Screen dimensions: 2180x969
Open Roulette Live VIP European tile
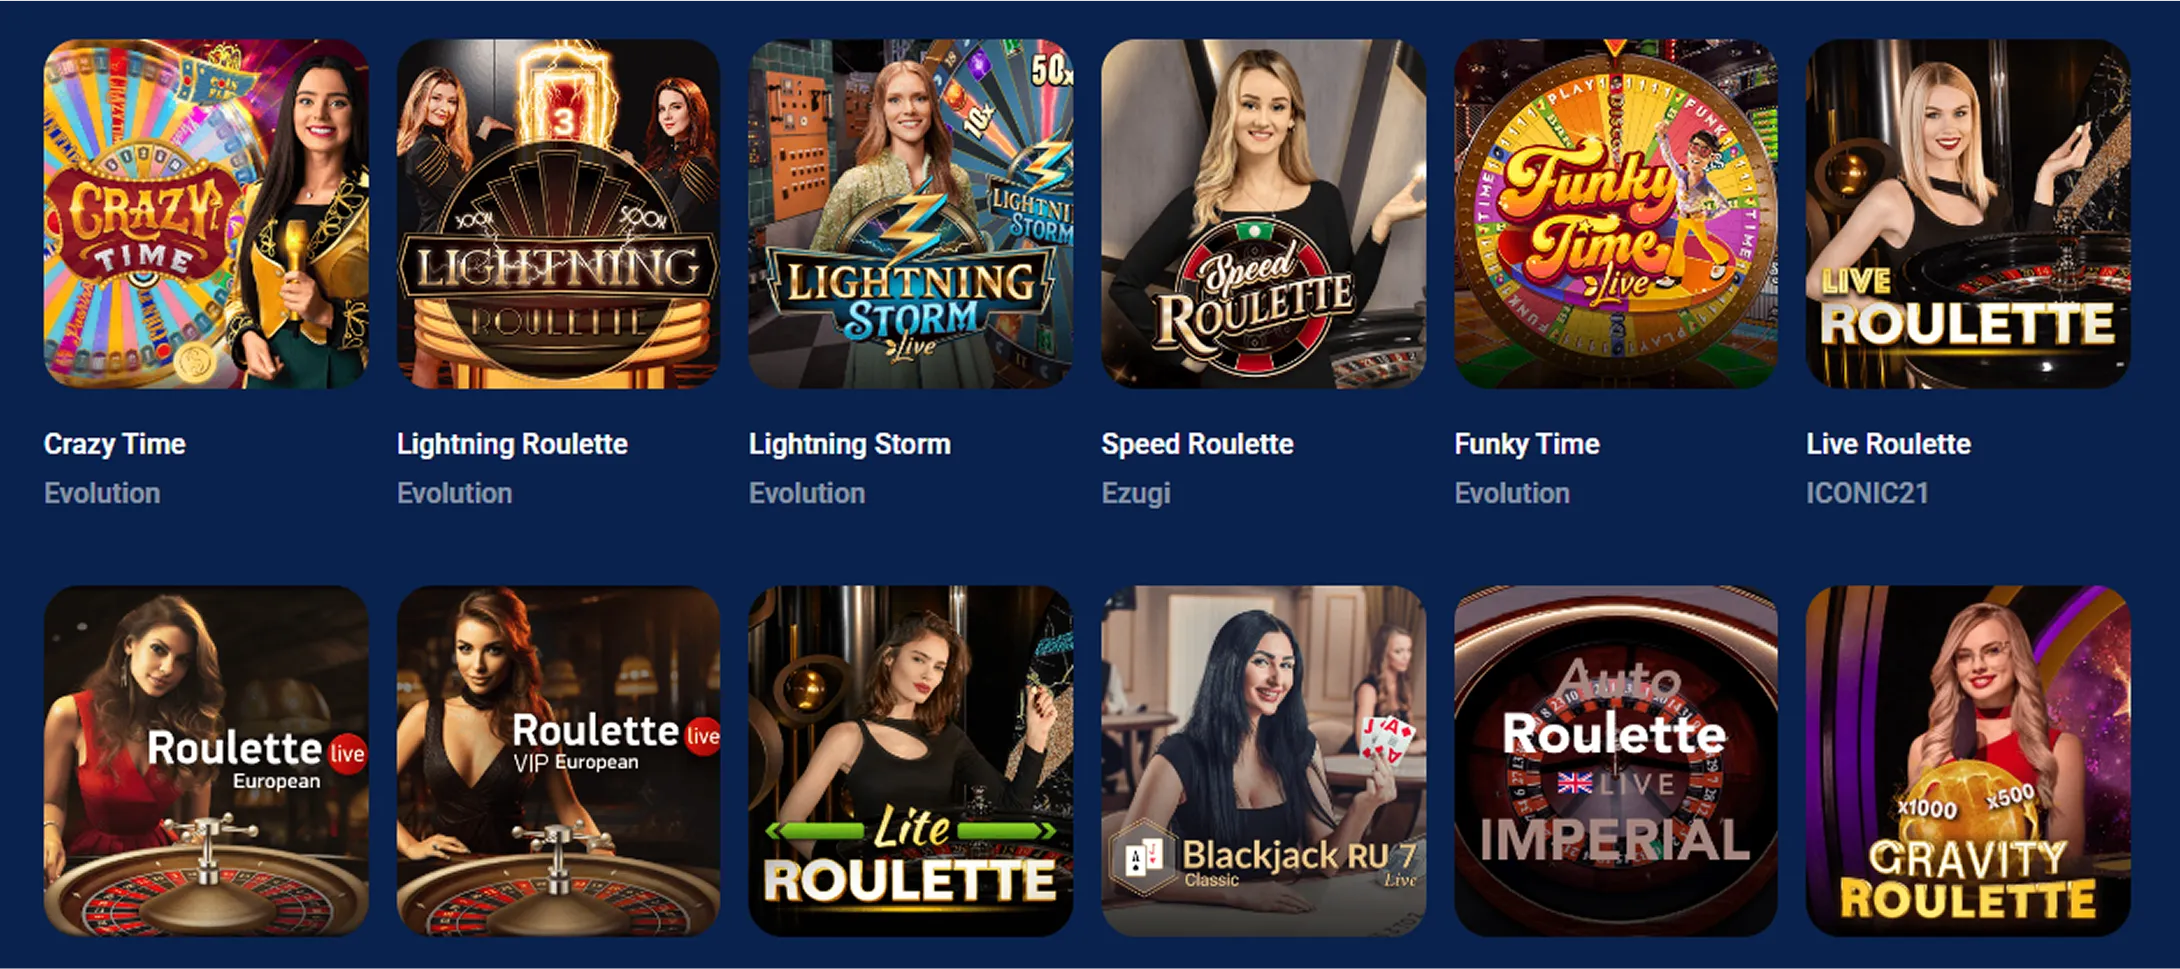tap(558, 761)
